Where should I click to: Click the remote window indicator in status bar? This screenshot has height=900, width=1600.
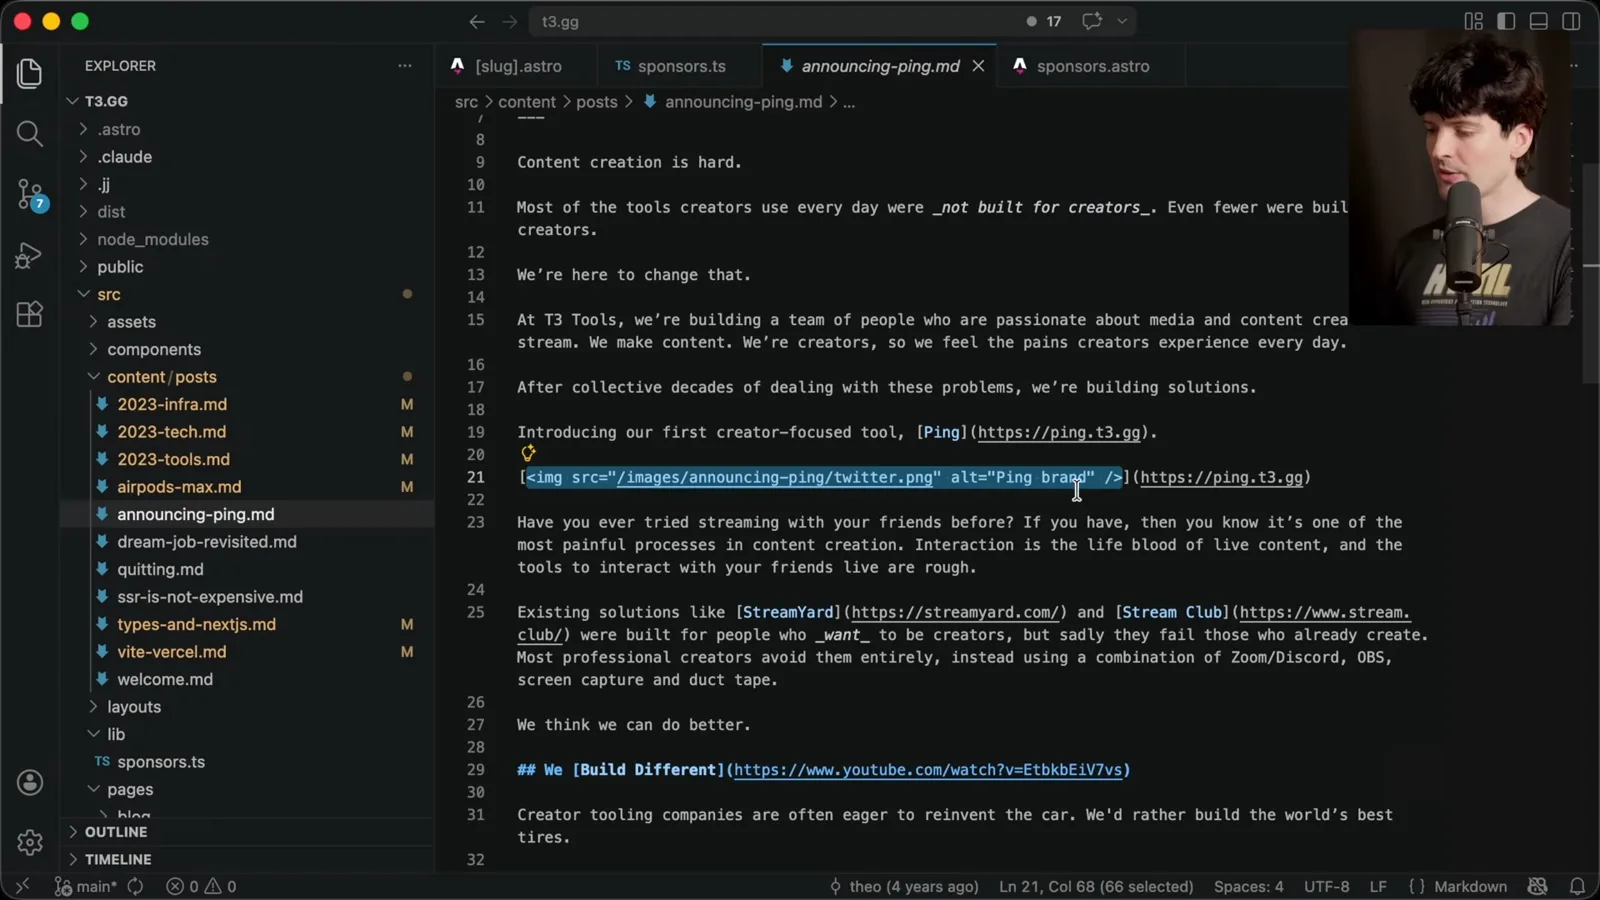point(22,886)
